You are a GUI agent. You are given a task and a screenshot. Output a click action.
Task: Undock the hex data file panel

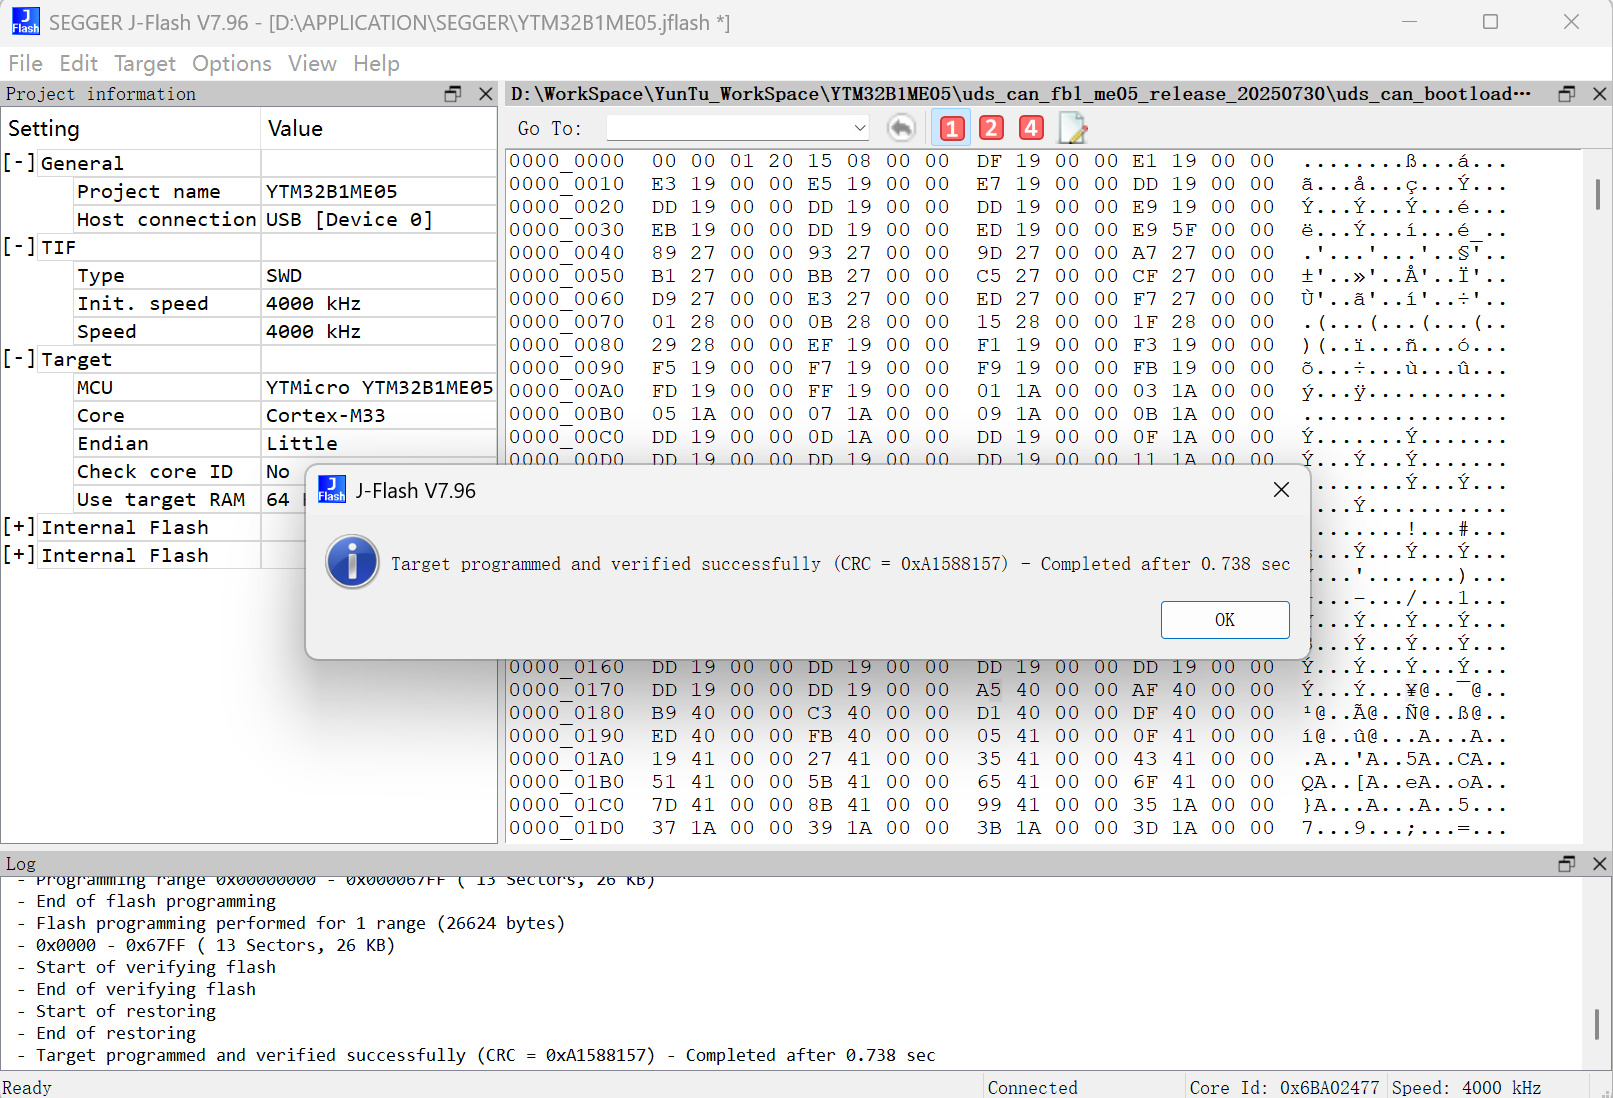click(x=1567, y=94)
